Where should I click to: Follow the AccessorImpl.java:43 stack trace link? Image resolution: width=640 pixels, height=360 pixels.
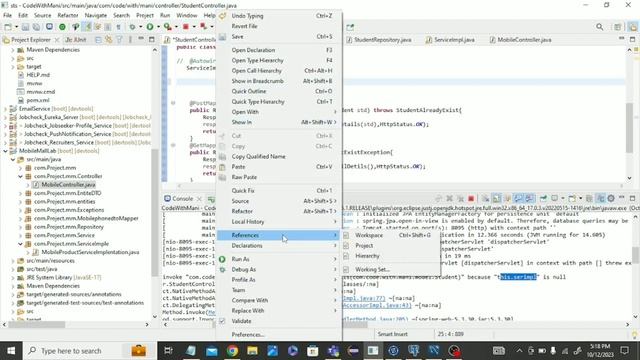[377, 305]
